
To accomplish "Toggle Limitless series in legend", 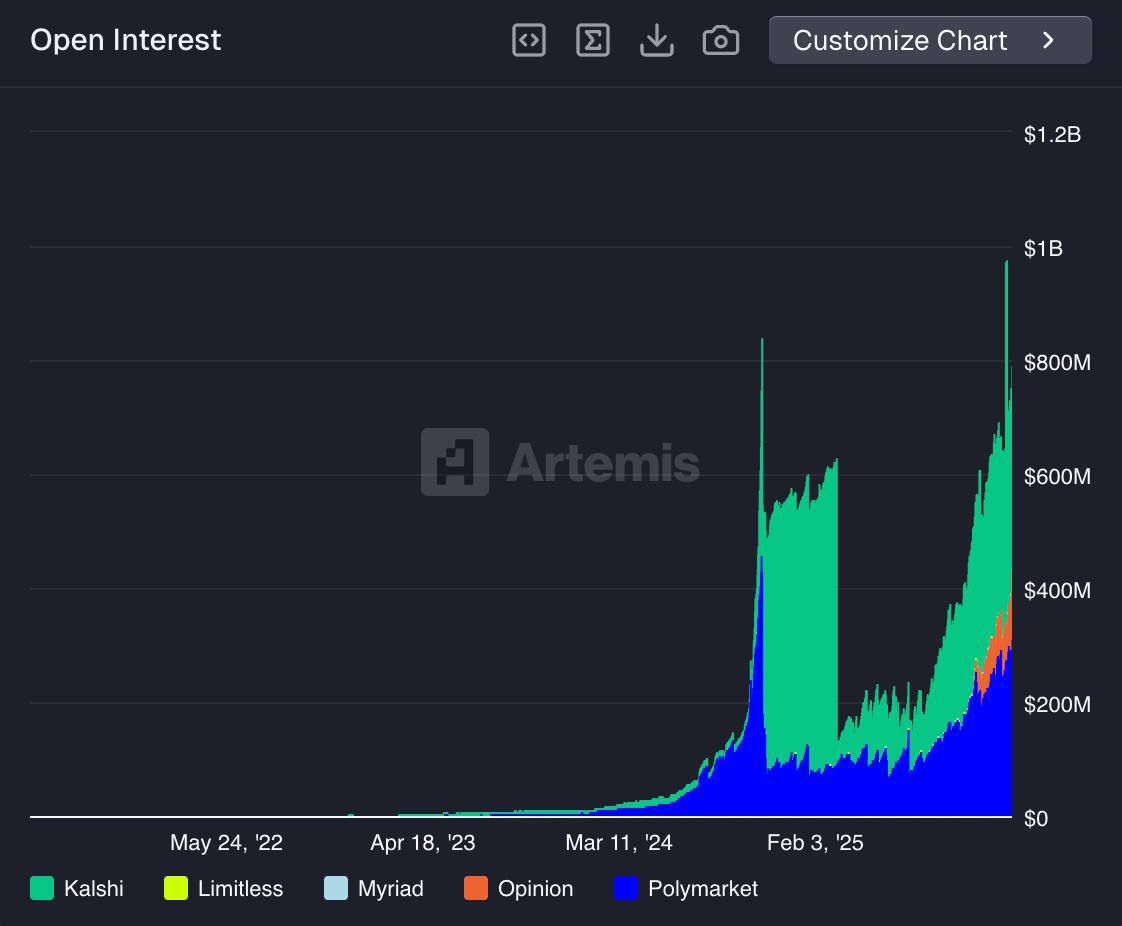I will (x=223, y=888).
